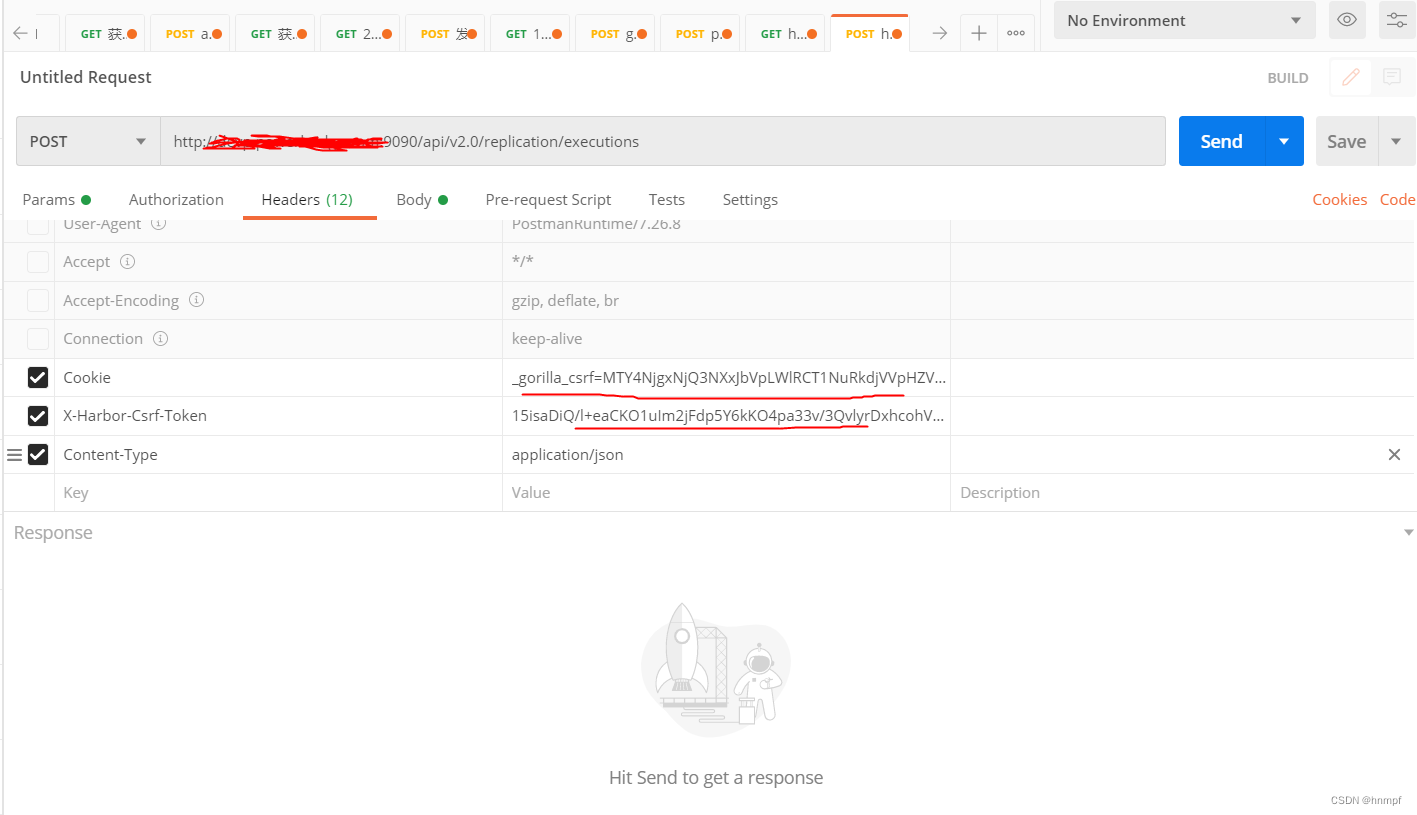1417x815 pixels.
Task: Open the POST method dropdown
Action: (87, 141)
